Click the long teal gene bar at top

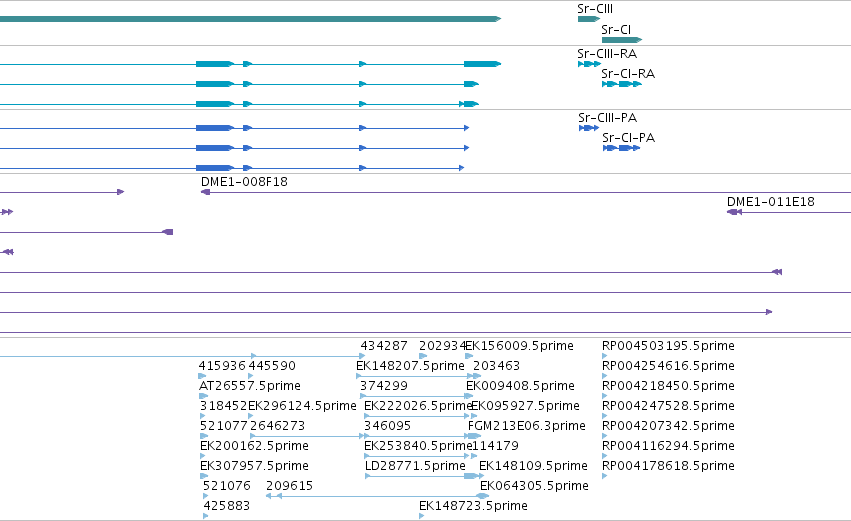[x=250, y=19]
